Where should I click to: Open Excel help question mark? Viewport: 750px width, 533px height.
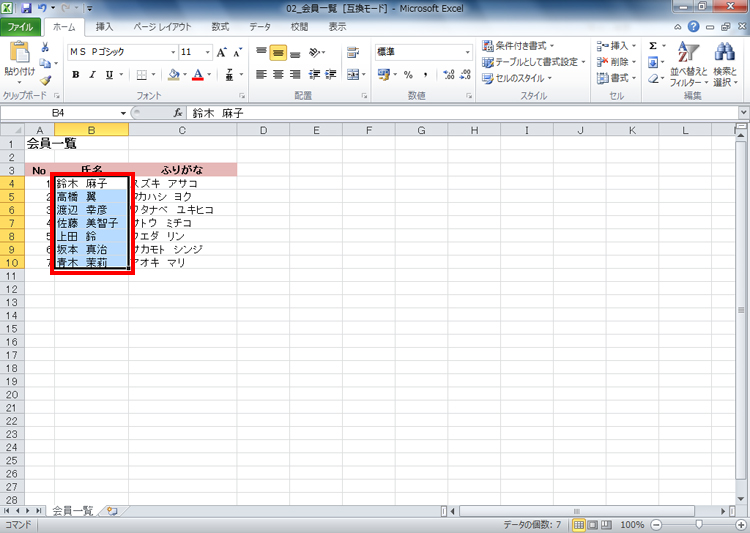pyautogui.click(x=694, y=27)
